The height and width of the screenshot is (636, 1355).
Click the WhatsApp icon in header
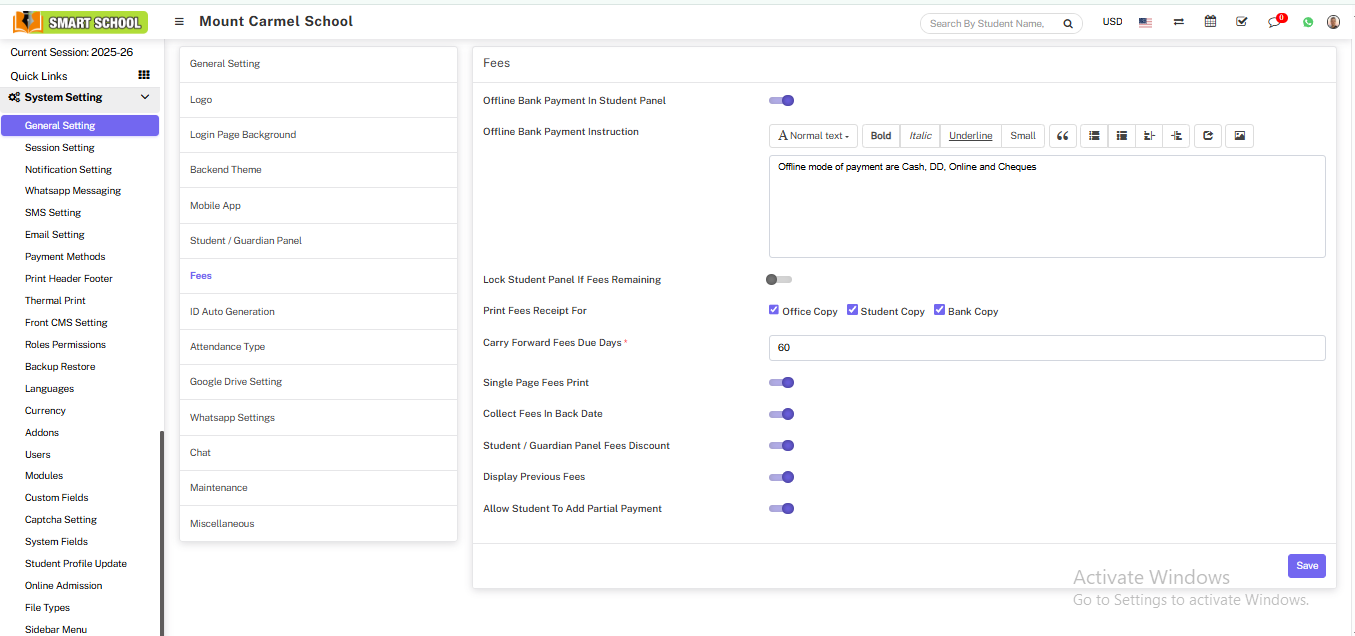pyautogui.click(x=1308, y=22)
